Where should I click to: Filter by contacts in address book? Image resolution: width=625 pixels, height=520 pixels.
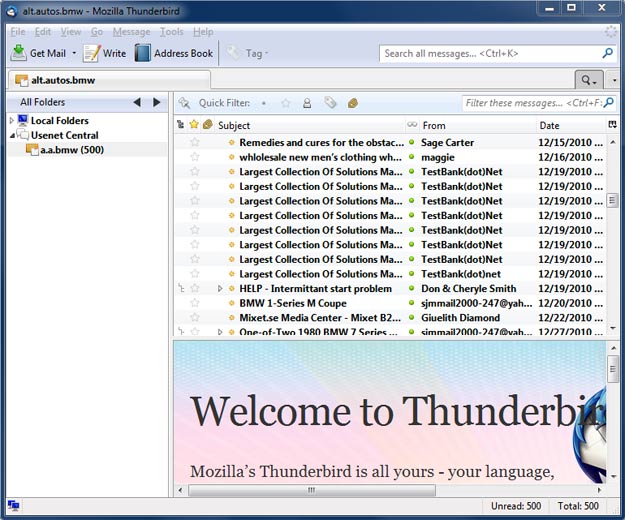coord(307,103)
